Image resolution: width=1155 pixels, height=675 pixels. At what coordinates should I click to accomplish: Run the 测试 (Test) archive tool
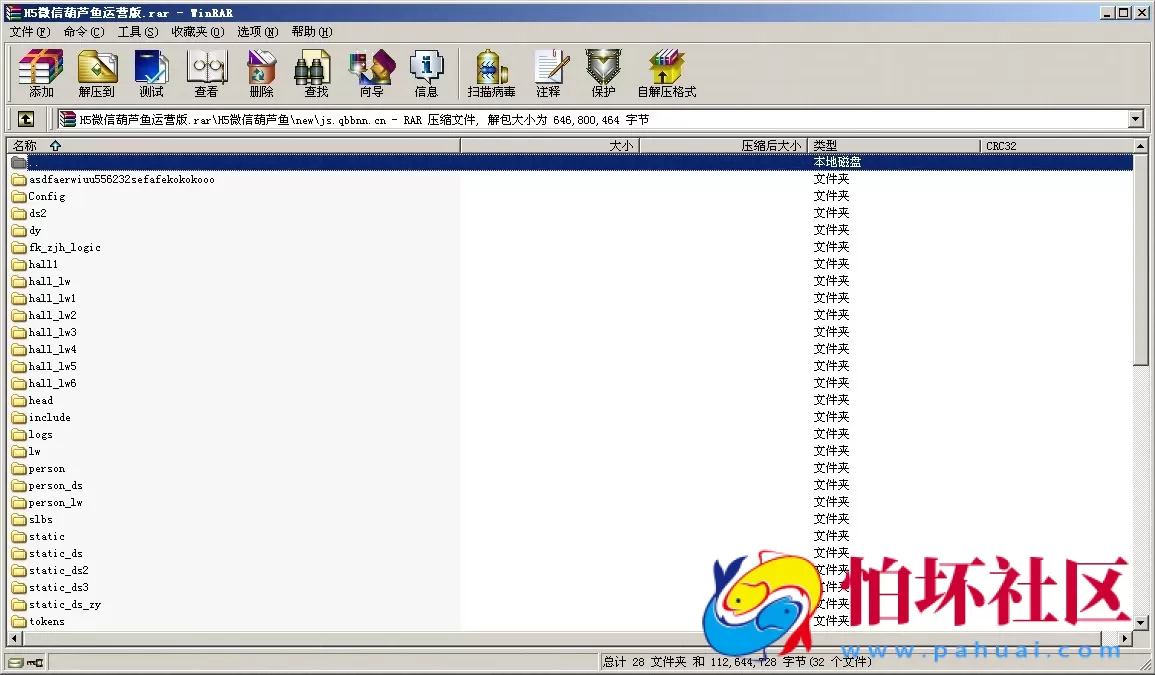pyautogui.click(x=151, y=74)
